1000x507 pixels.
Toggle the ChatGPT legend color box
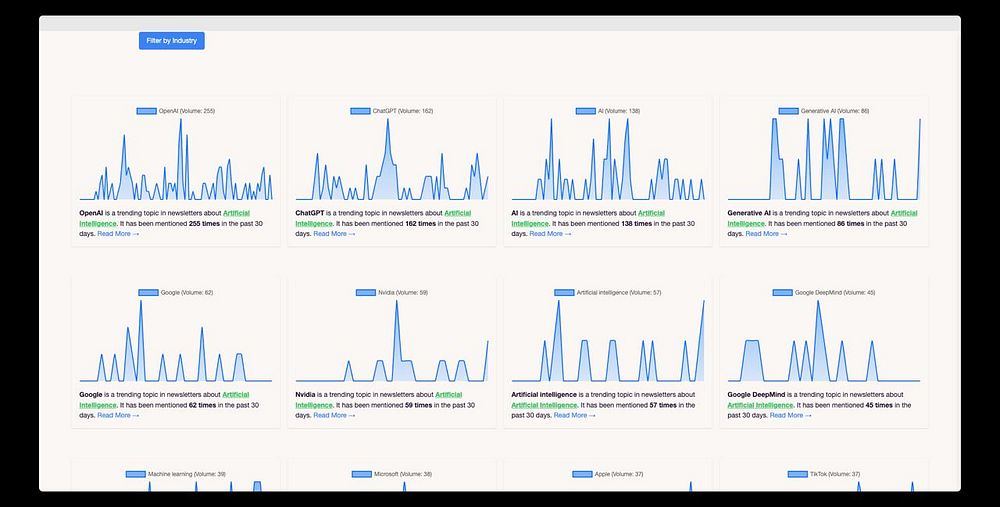360,111
